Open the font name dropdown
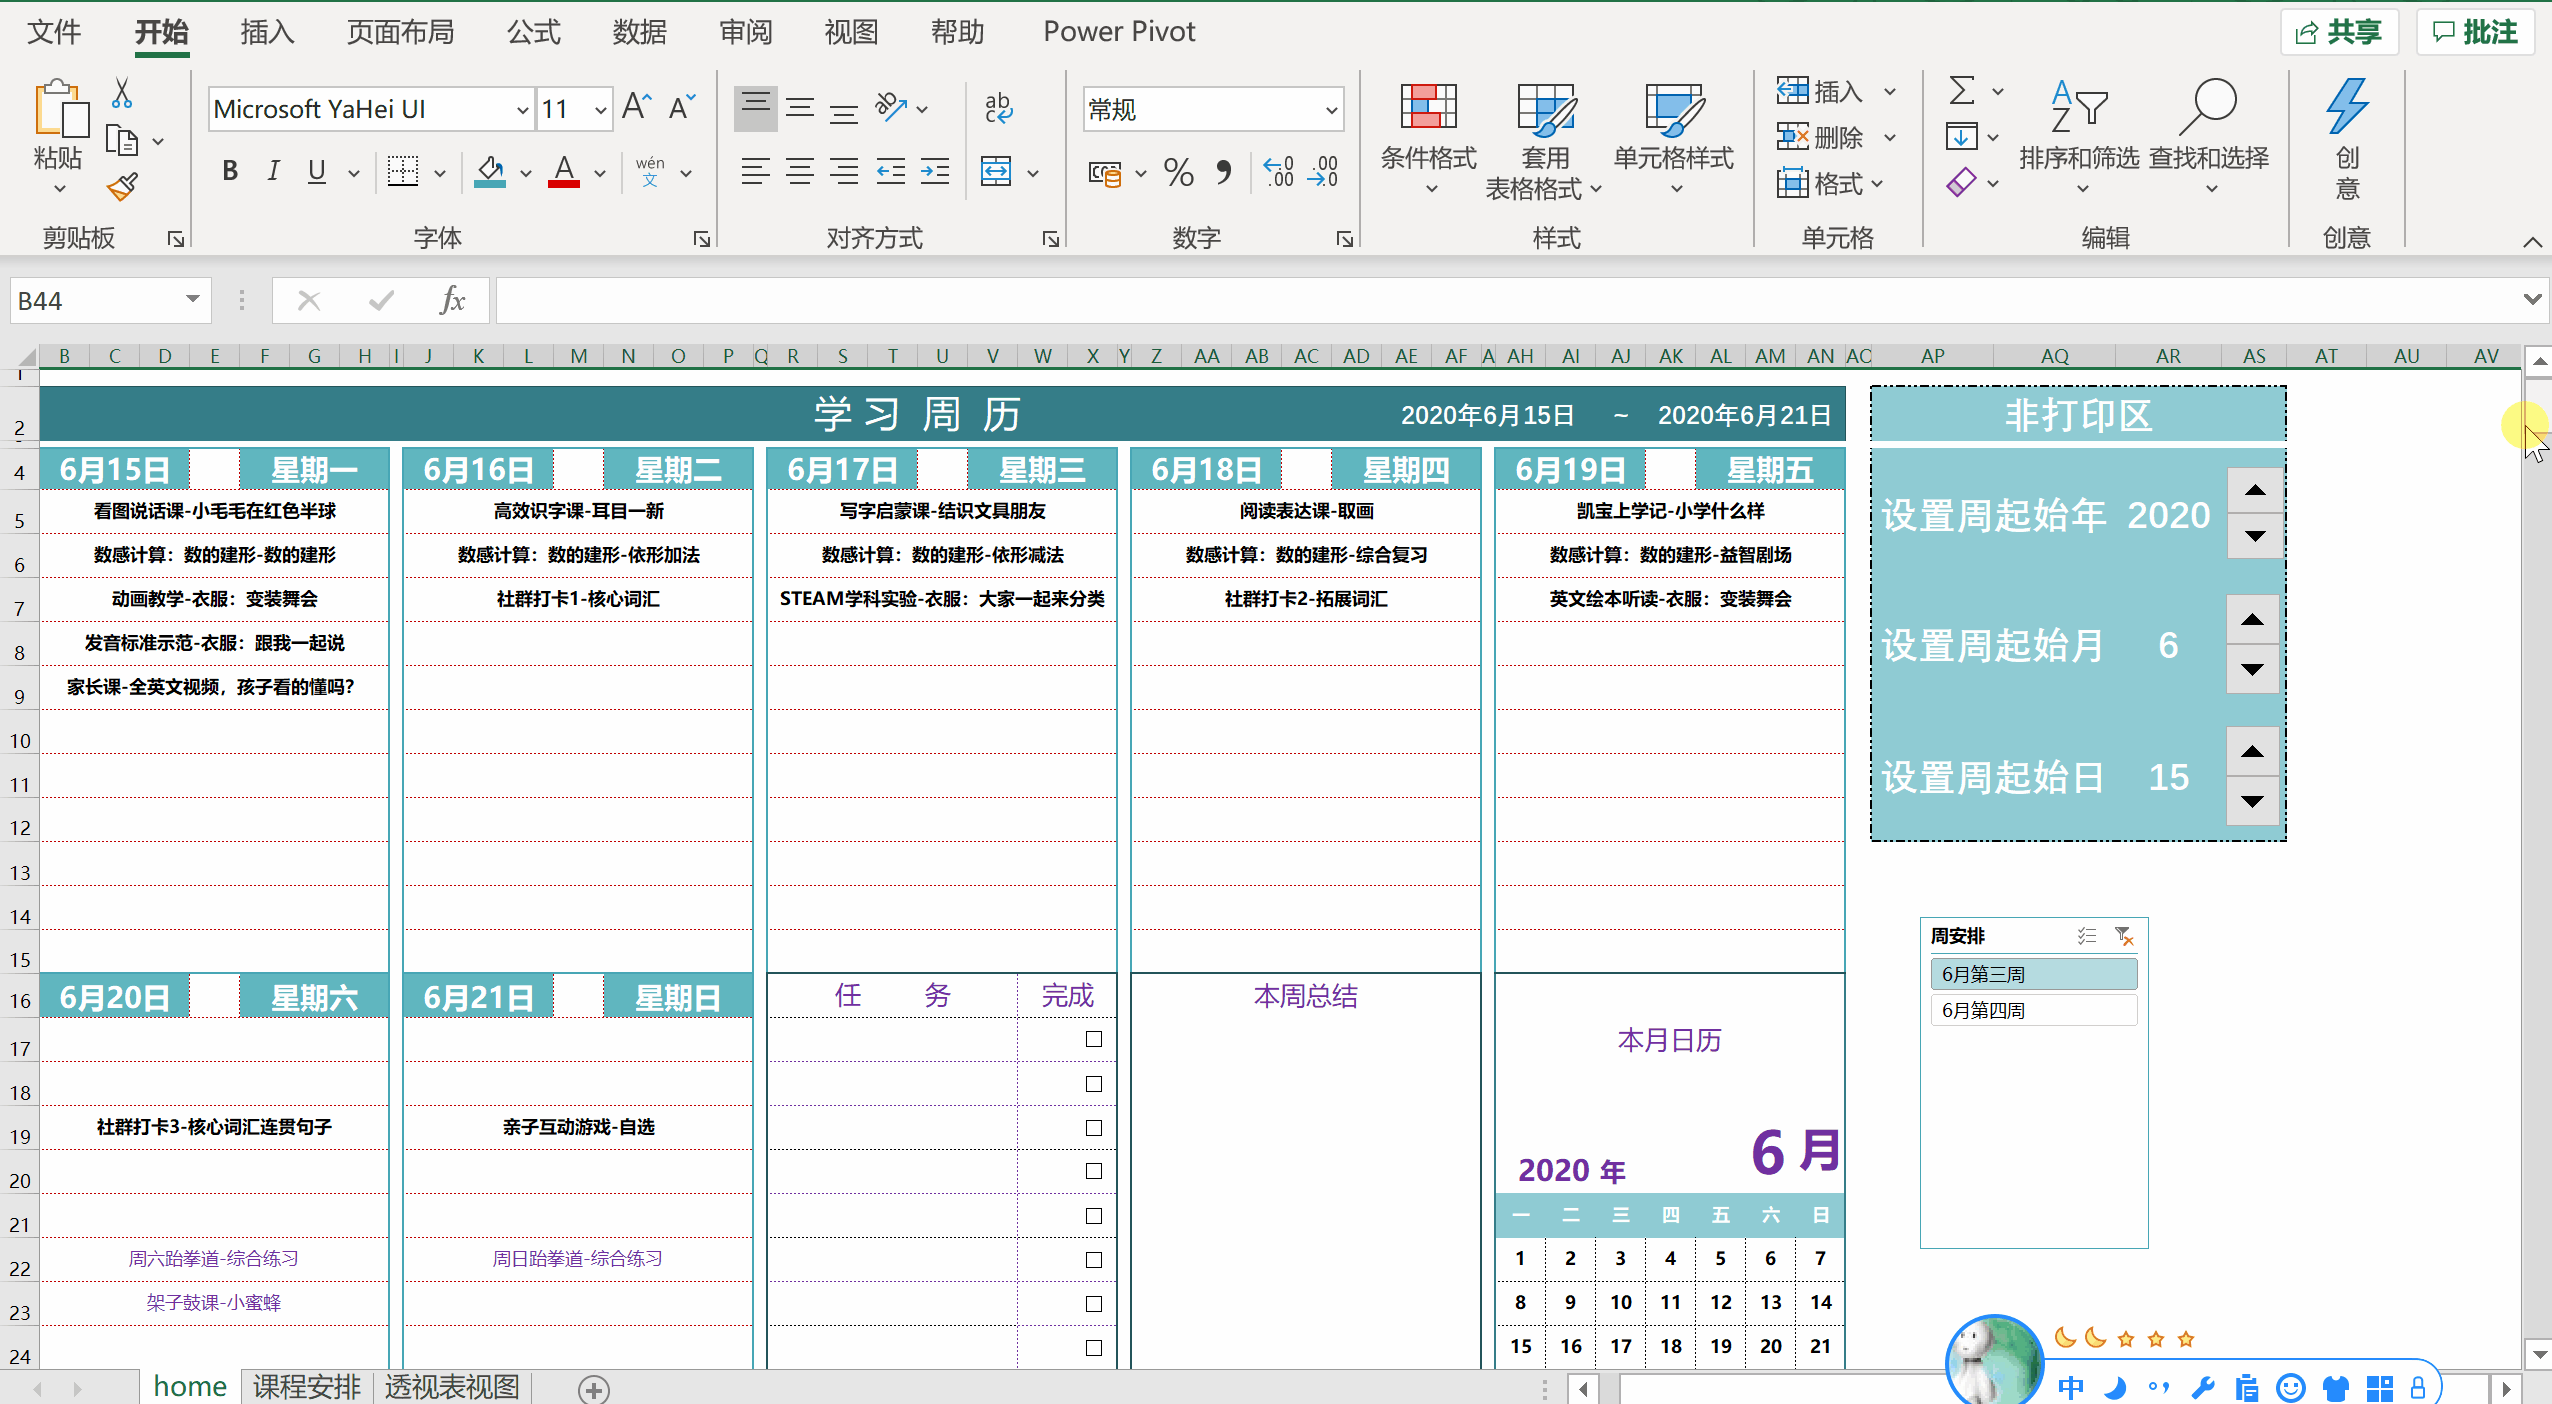2552x1404 pixels. coord(522,110)
